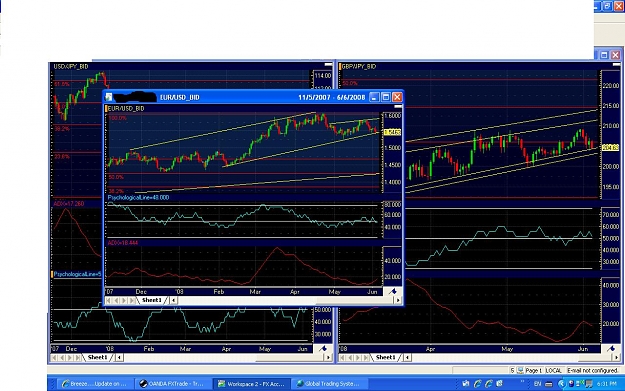Click the highlighted EUR/USD price tag 1.5663
This screenshot has width=625, height=391.
tap(392, 132)
